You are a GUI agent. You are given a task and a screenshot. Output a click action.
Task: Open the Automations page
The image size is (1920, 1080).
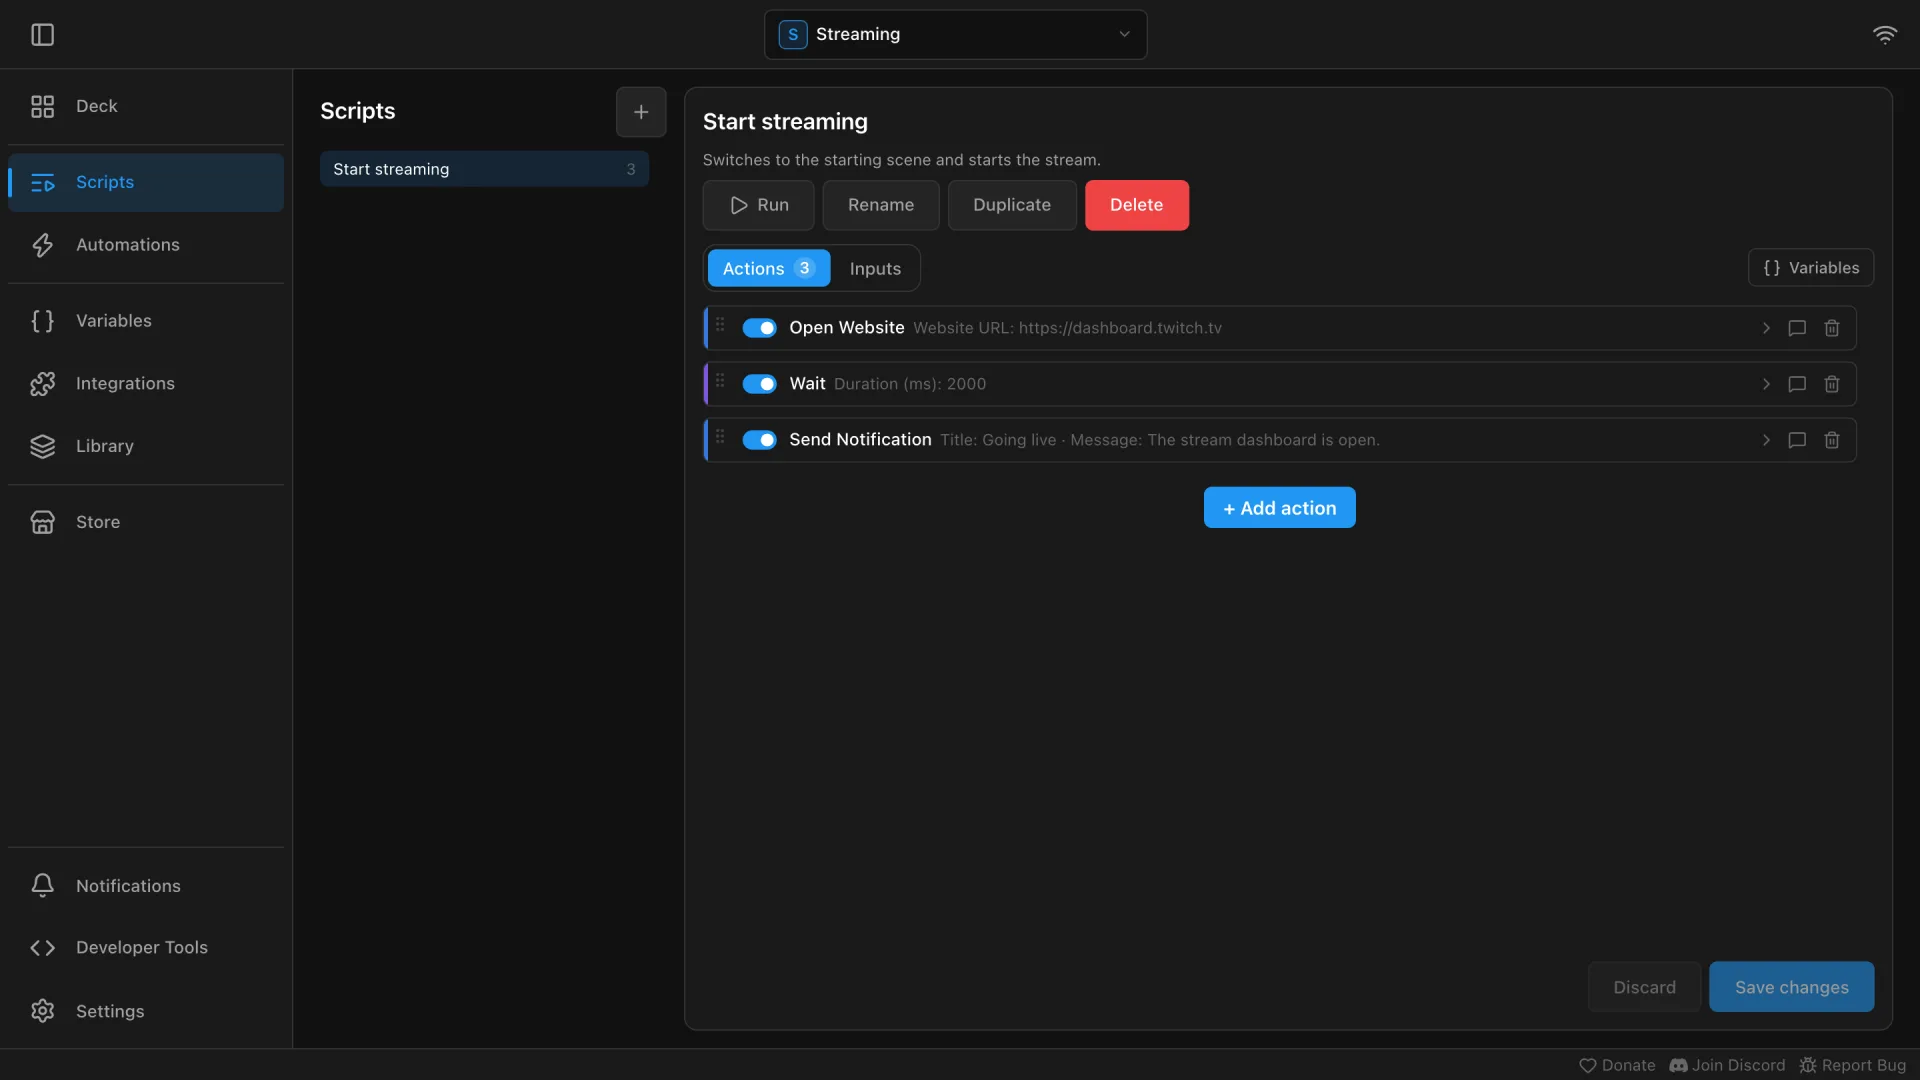(x=146, y=245)
